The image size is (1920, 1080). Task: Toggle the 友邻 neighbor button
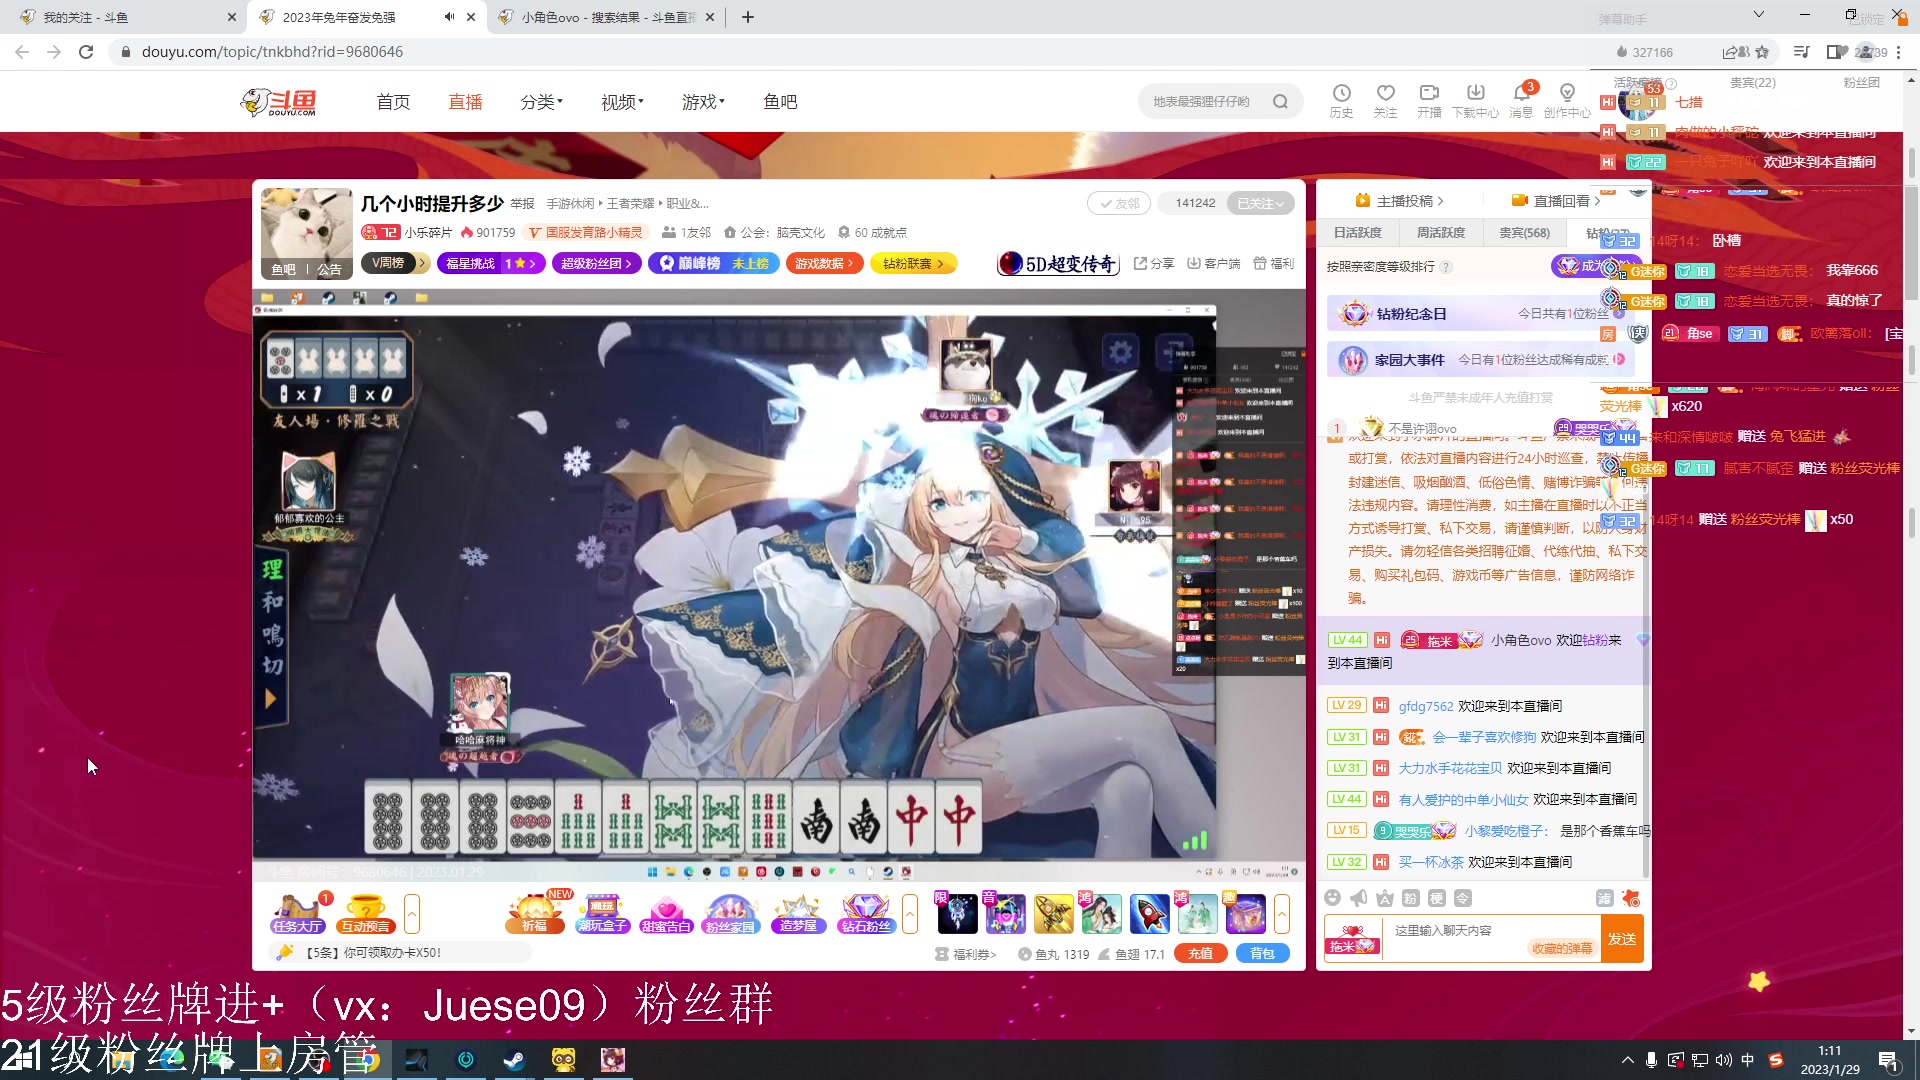coord(1119,203)
